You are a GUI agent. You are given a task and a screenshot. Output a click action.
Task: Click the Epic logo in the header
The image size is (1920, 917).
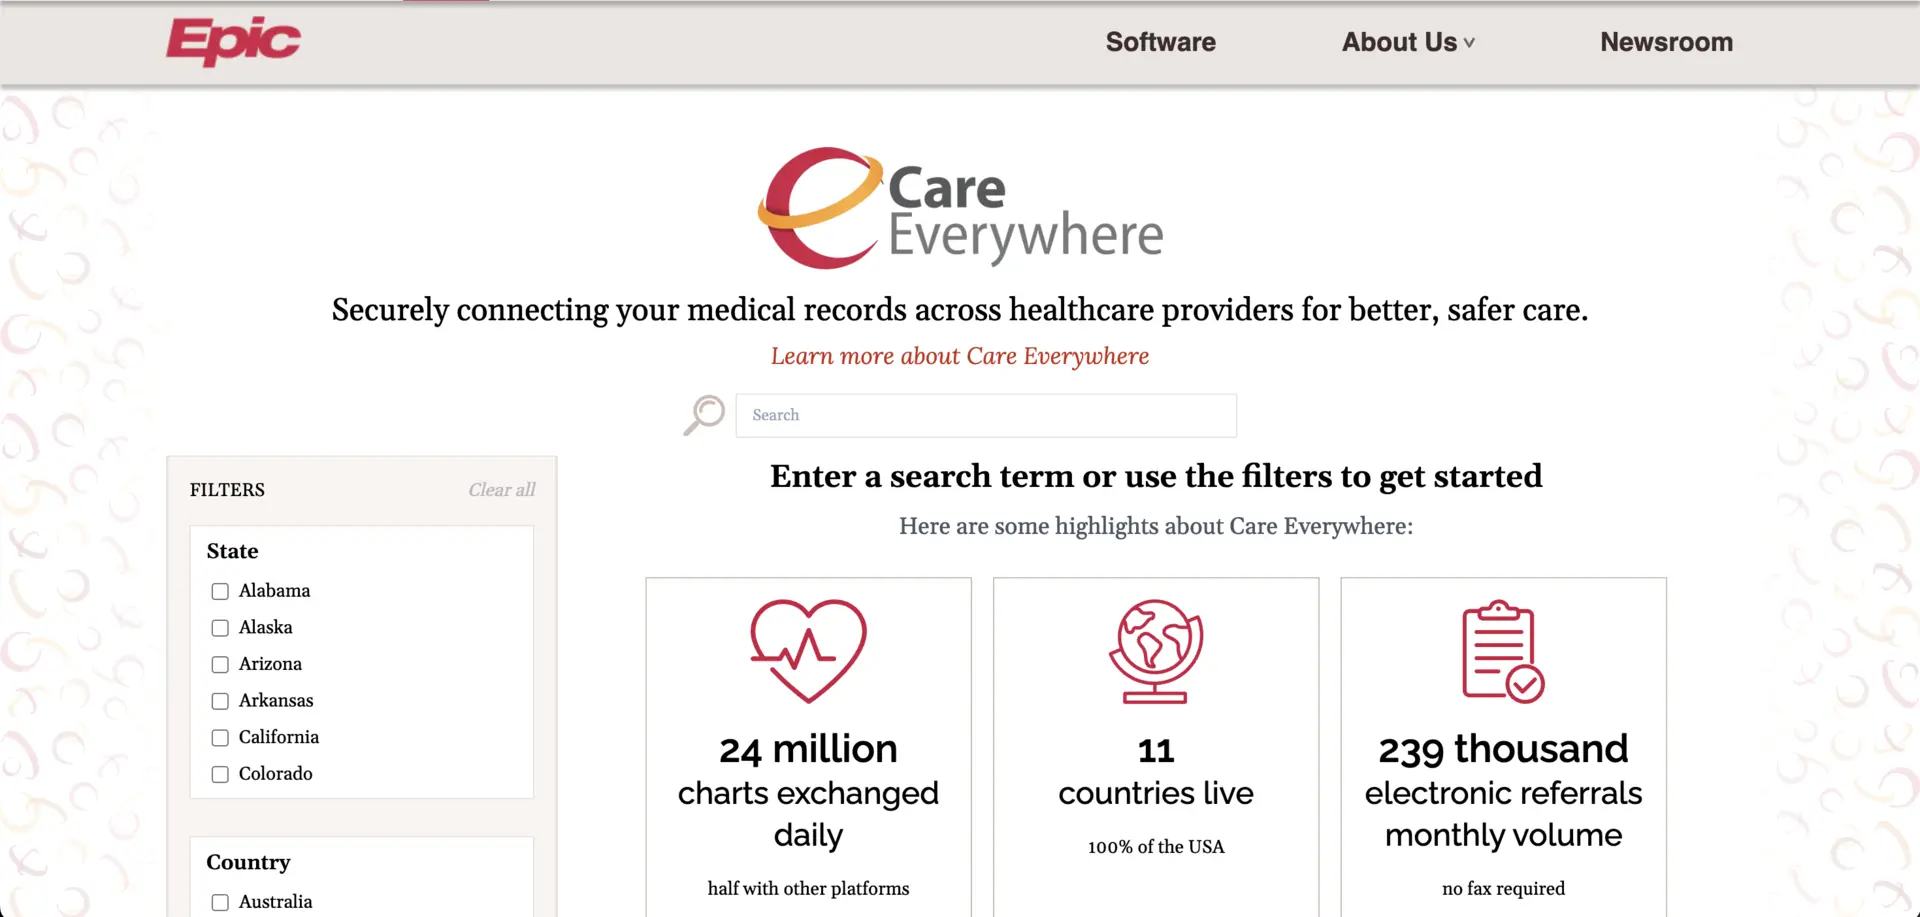pos(233,42)
